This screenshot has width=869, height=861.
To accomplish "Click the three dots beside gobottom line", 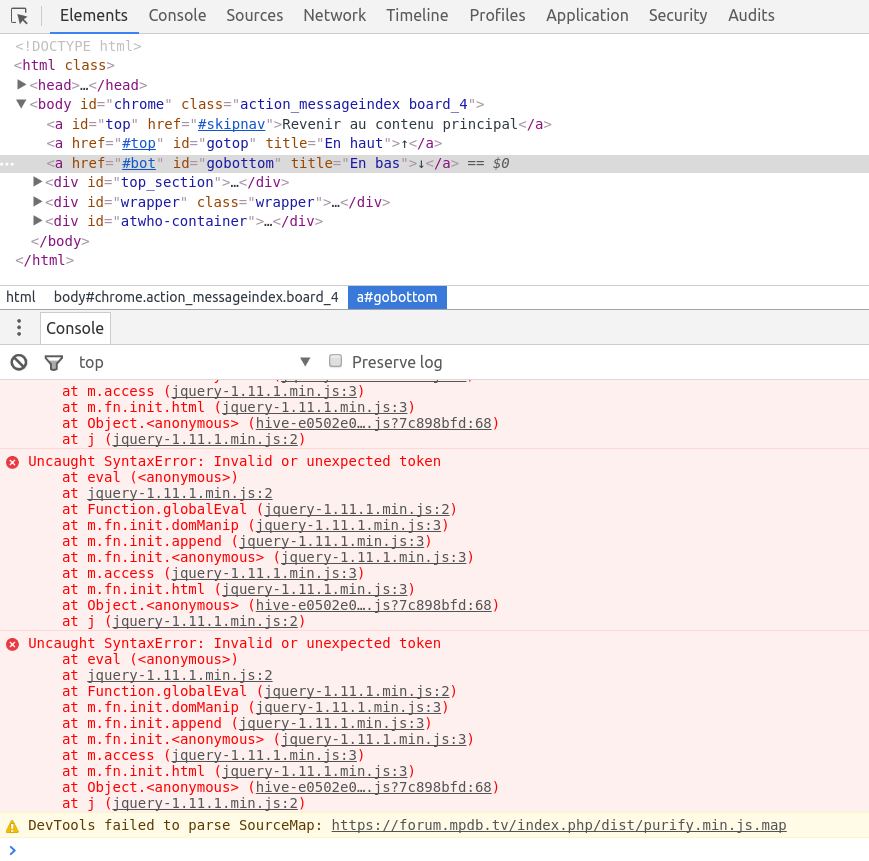I will coord(7,163).
